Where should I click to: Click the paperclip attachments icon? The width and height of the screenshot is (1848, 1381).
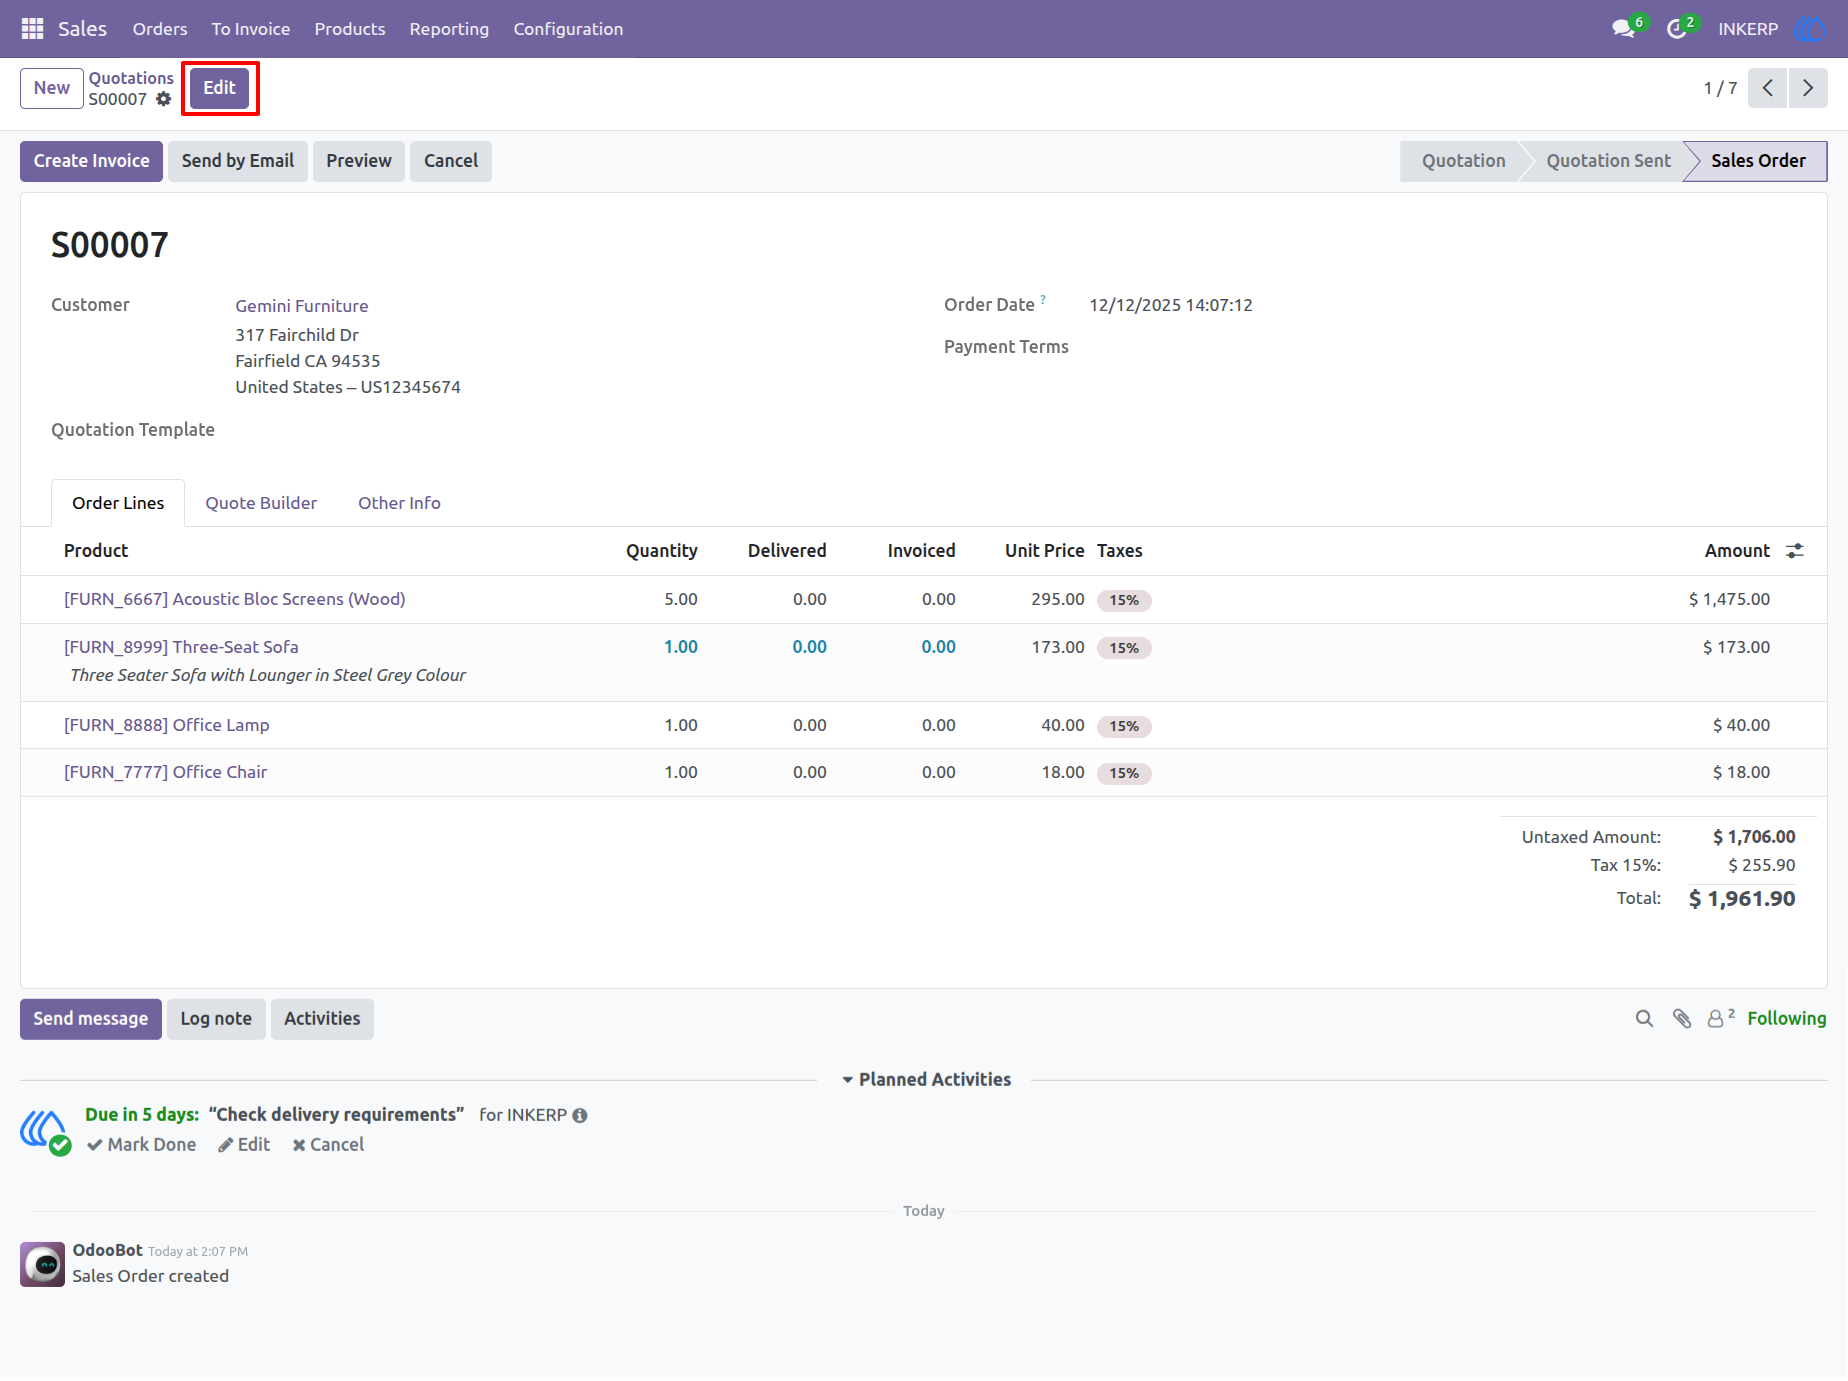1682,1019
